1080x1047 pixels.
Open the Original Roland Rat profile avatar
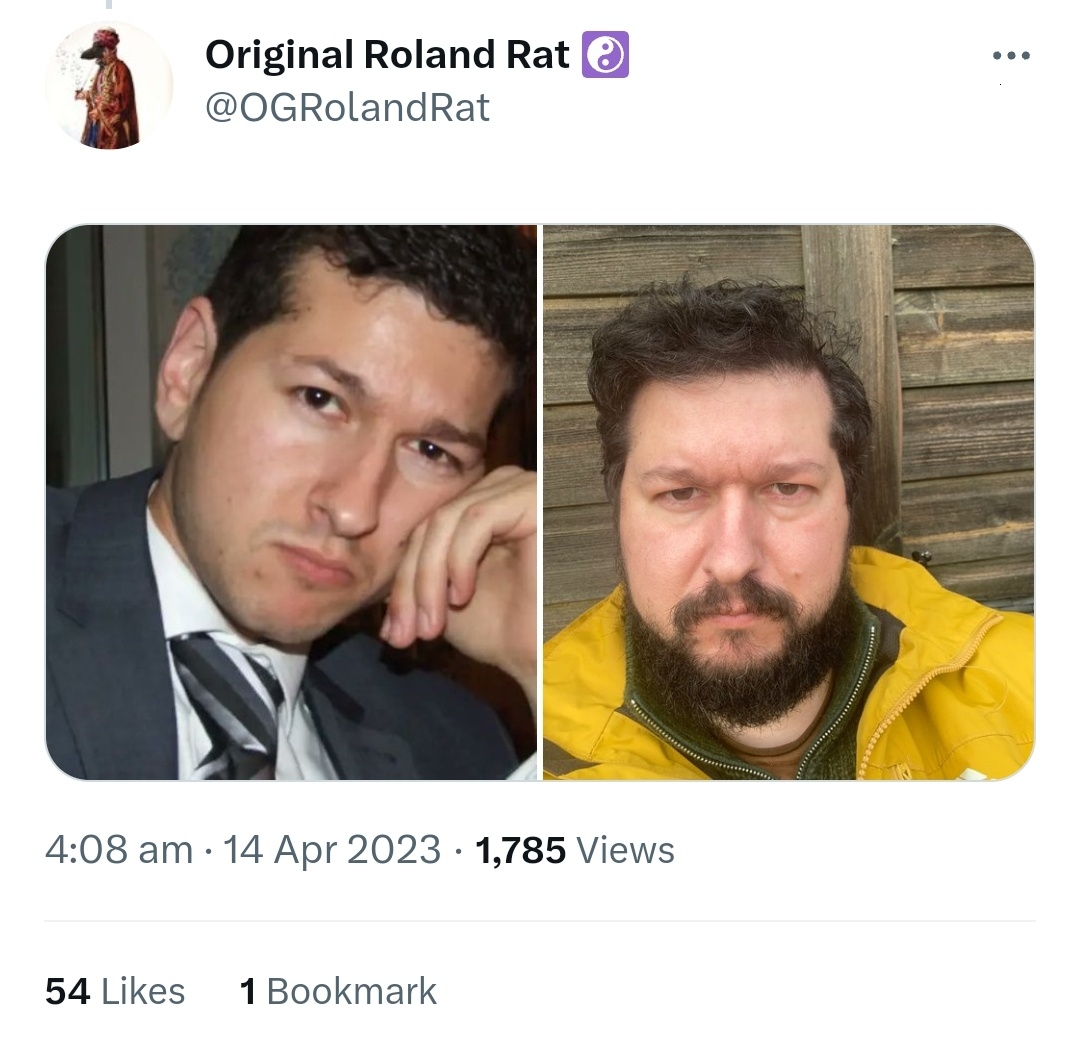(109, 85)
